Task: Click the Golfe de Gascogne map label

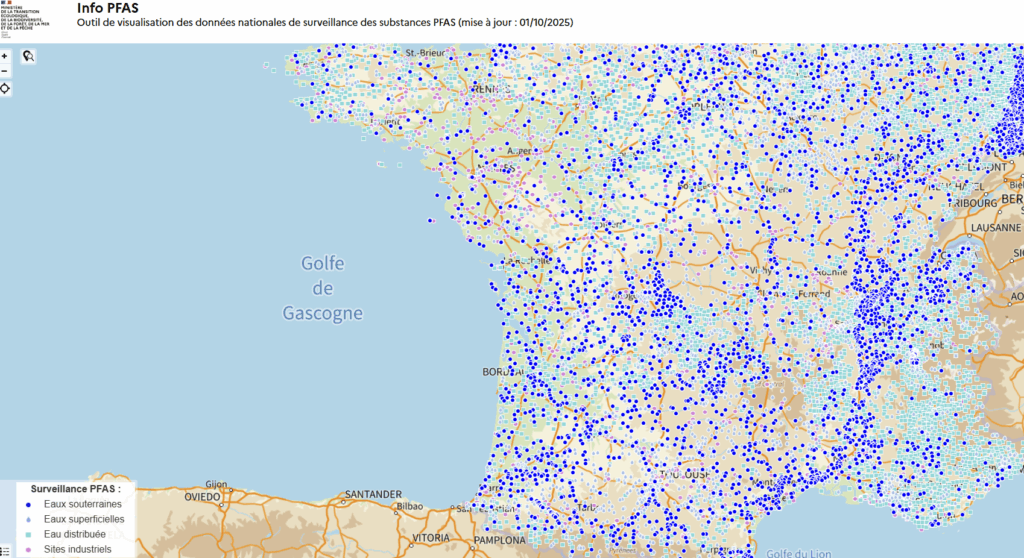Action: pyautogui.click(x=321, y=288)
